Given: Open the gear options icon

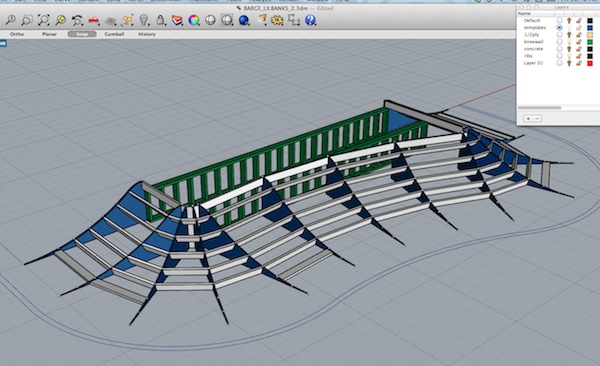Looking at the screenshot, I should [277, 20].
